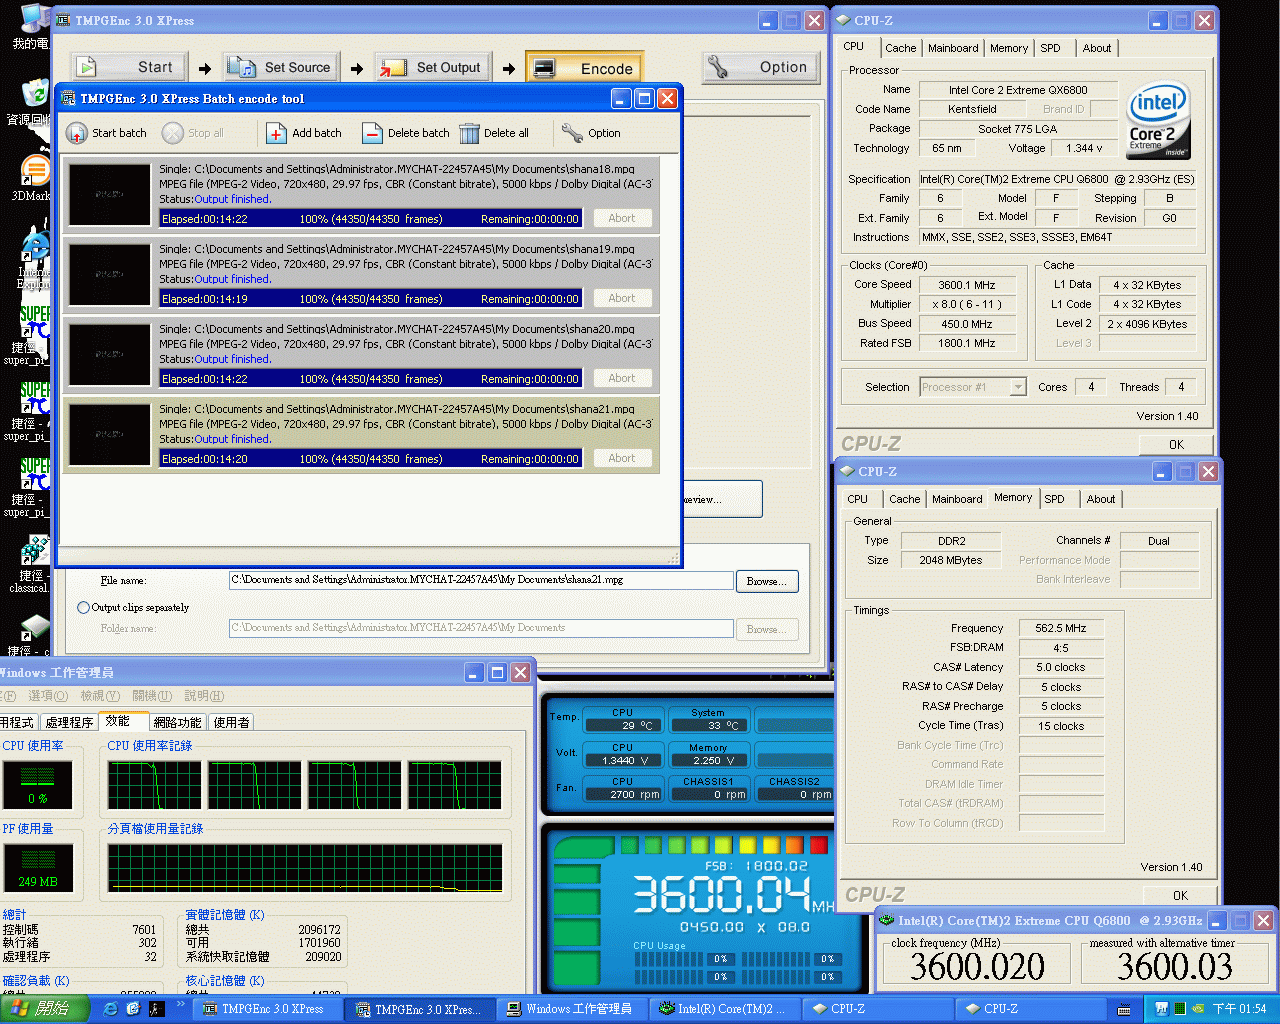
Task: Open Set Source step in TMPGEnc
Action: (x=281, y=67)
